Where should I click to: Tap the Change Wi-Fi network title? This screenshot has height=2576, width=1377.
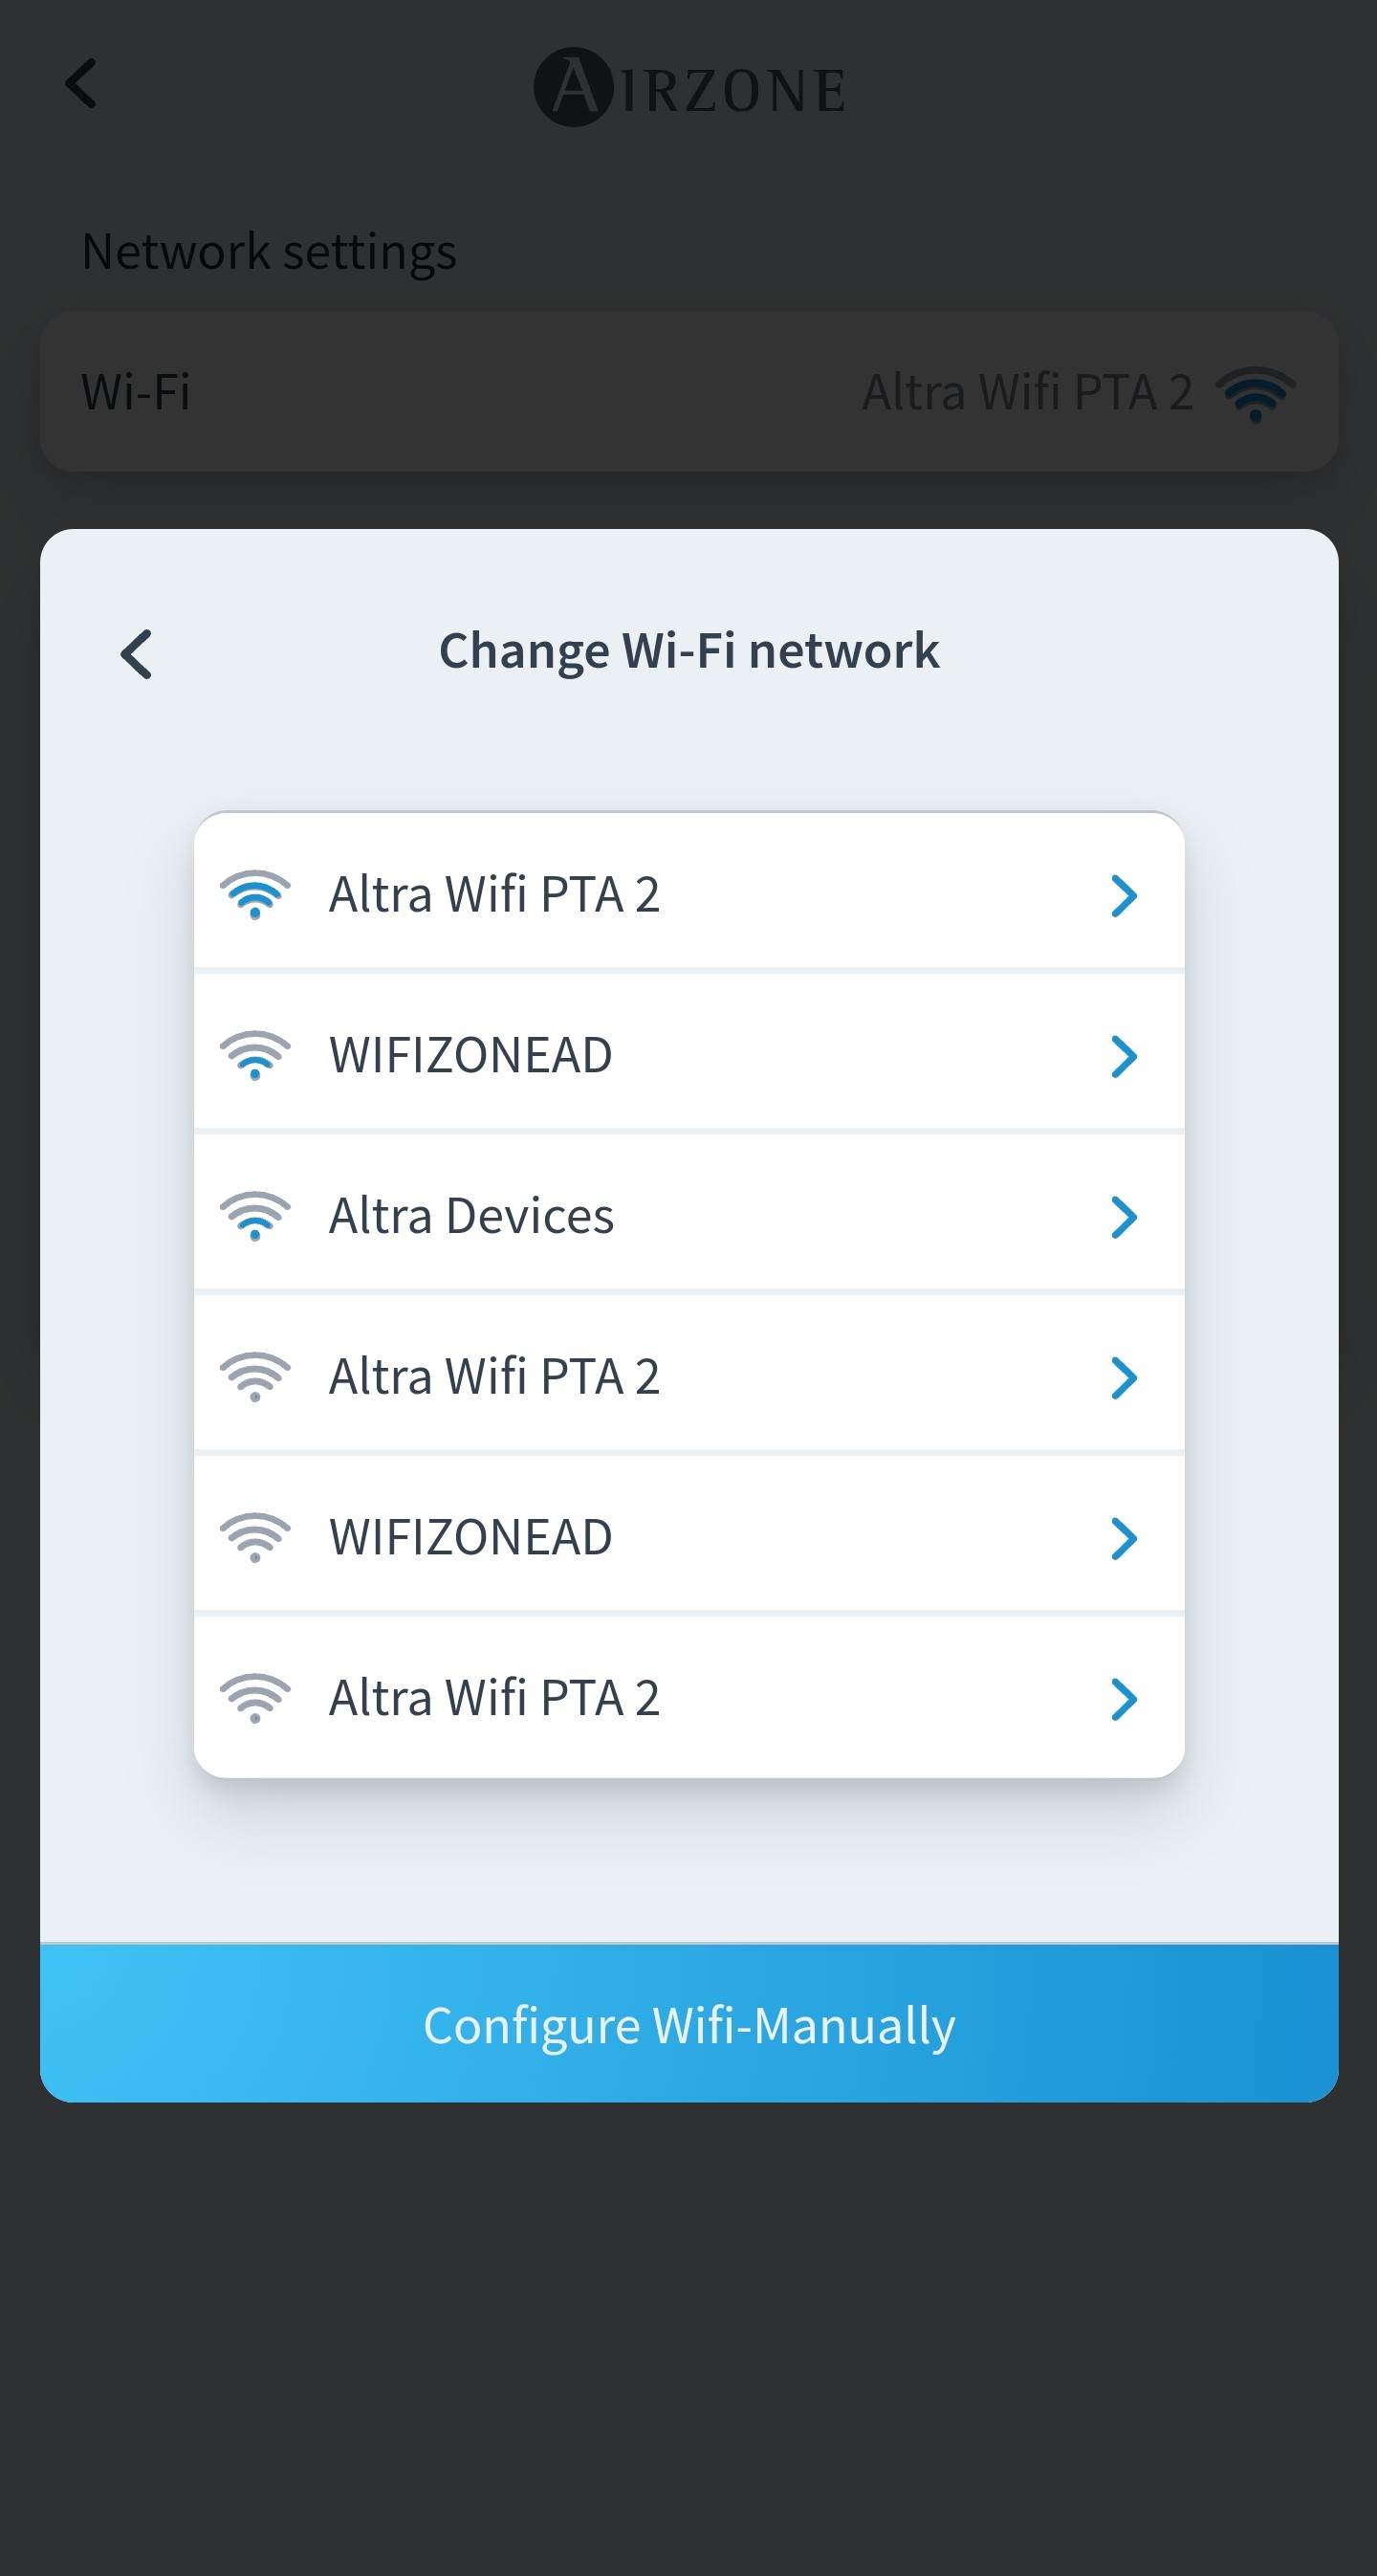click(689, 651)
